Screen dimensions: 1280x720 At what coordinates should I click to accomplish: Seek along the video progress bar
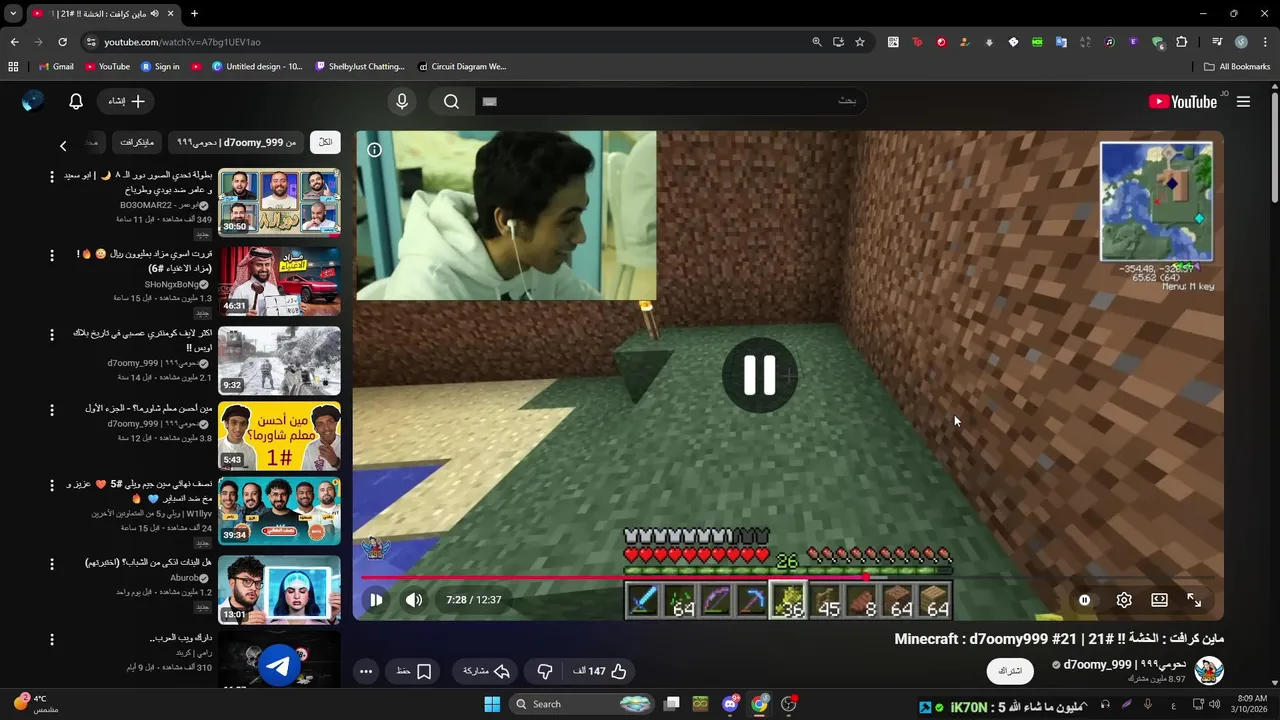(787, 577)
